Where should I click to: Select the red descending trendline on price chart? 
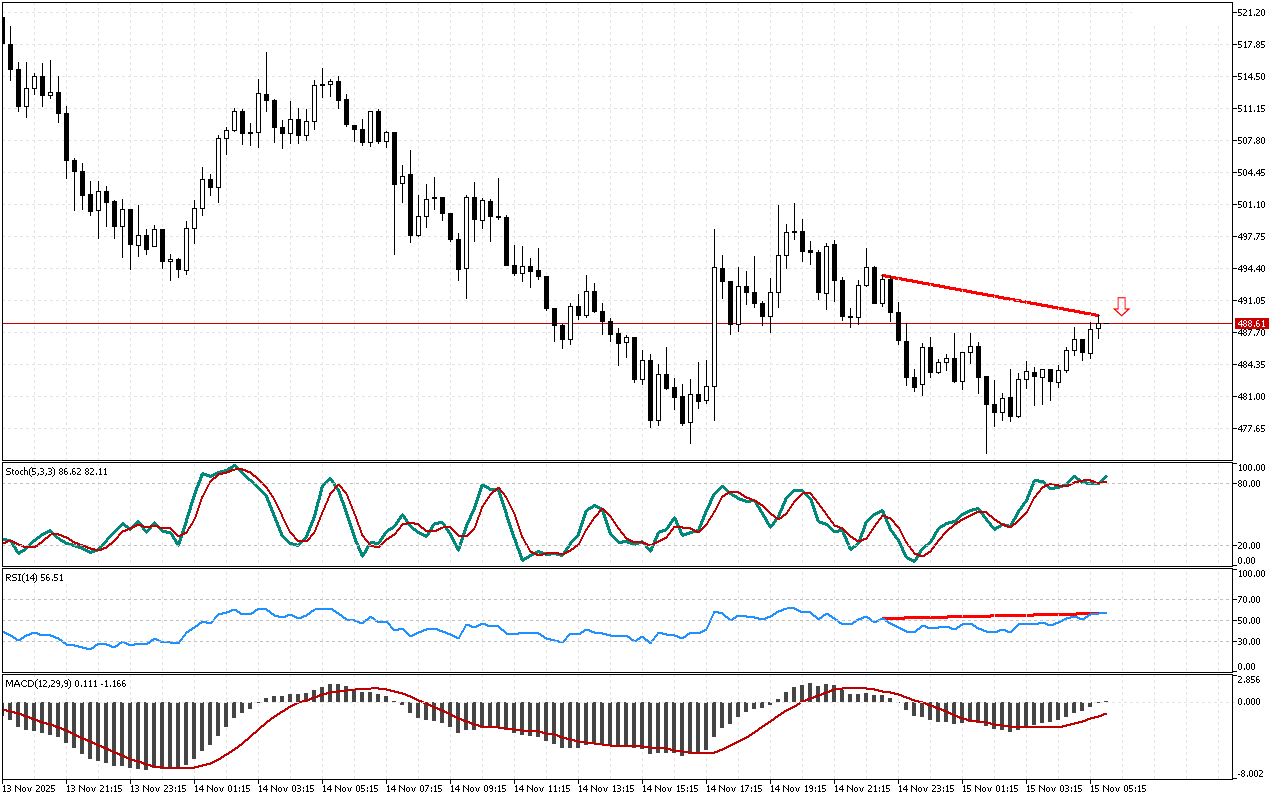tap(990, 295)
